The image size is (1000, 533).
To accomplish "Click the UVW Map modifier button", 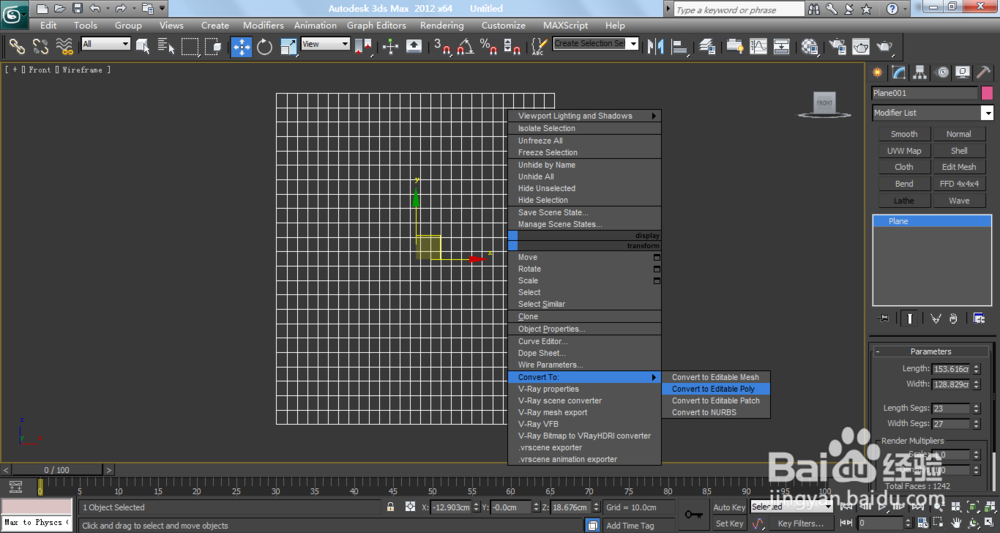I will (x=904, y=151).
